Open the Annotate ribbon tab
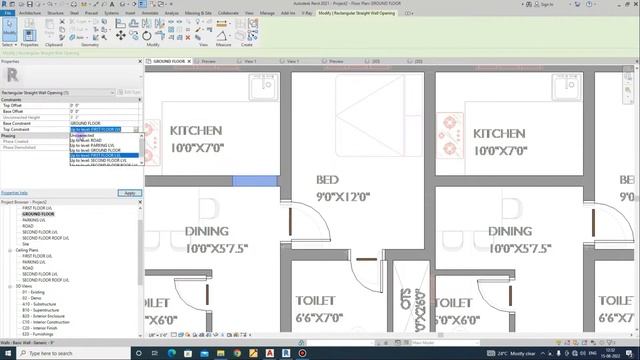The width and height of the screenshot is (640, 360). (x=150, y=13)
